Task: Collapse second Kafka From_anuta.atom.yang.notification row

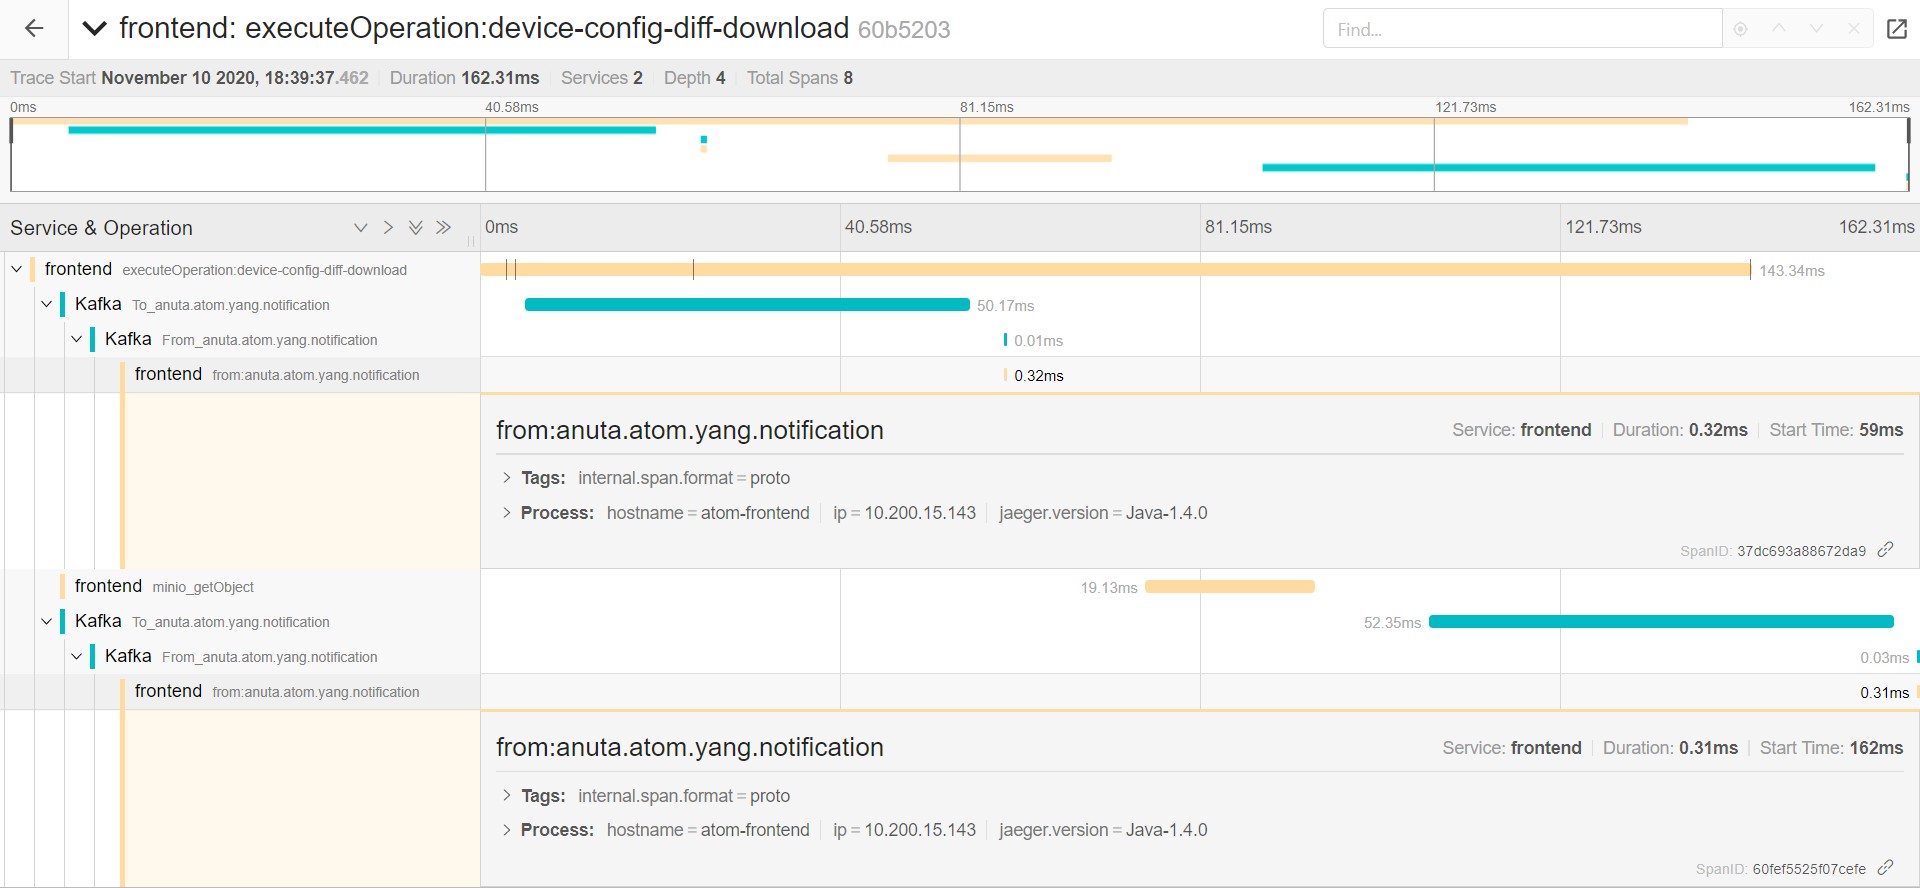Action: pos(77,656)
